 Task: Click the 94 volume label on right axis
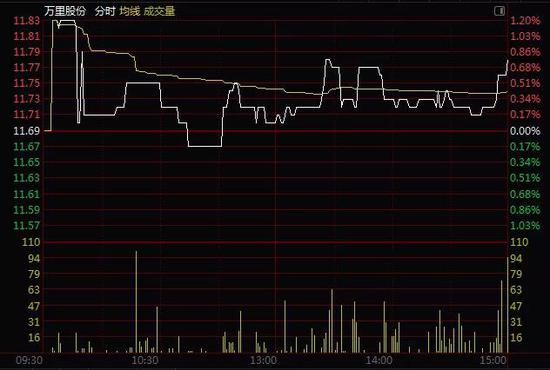(x=516, y=258)
